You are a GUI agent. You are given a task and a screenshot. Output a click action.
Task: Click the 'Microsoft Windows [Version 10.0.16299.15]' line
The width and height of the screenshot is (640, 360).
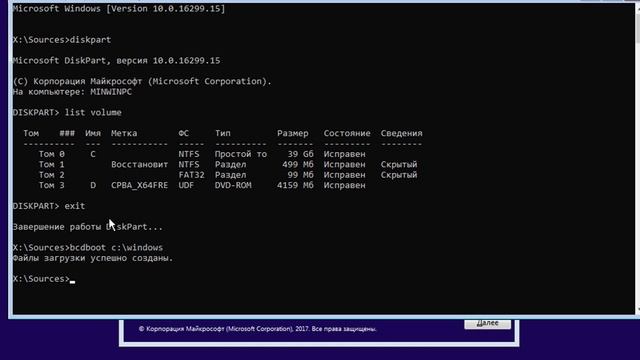[119, 9]
